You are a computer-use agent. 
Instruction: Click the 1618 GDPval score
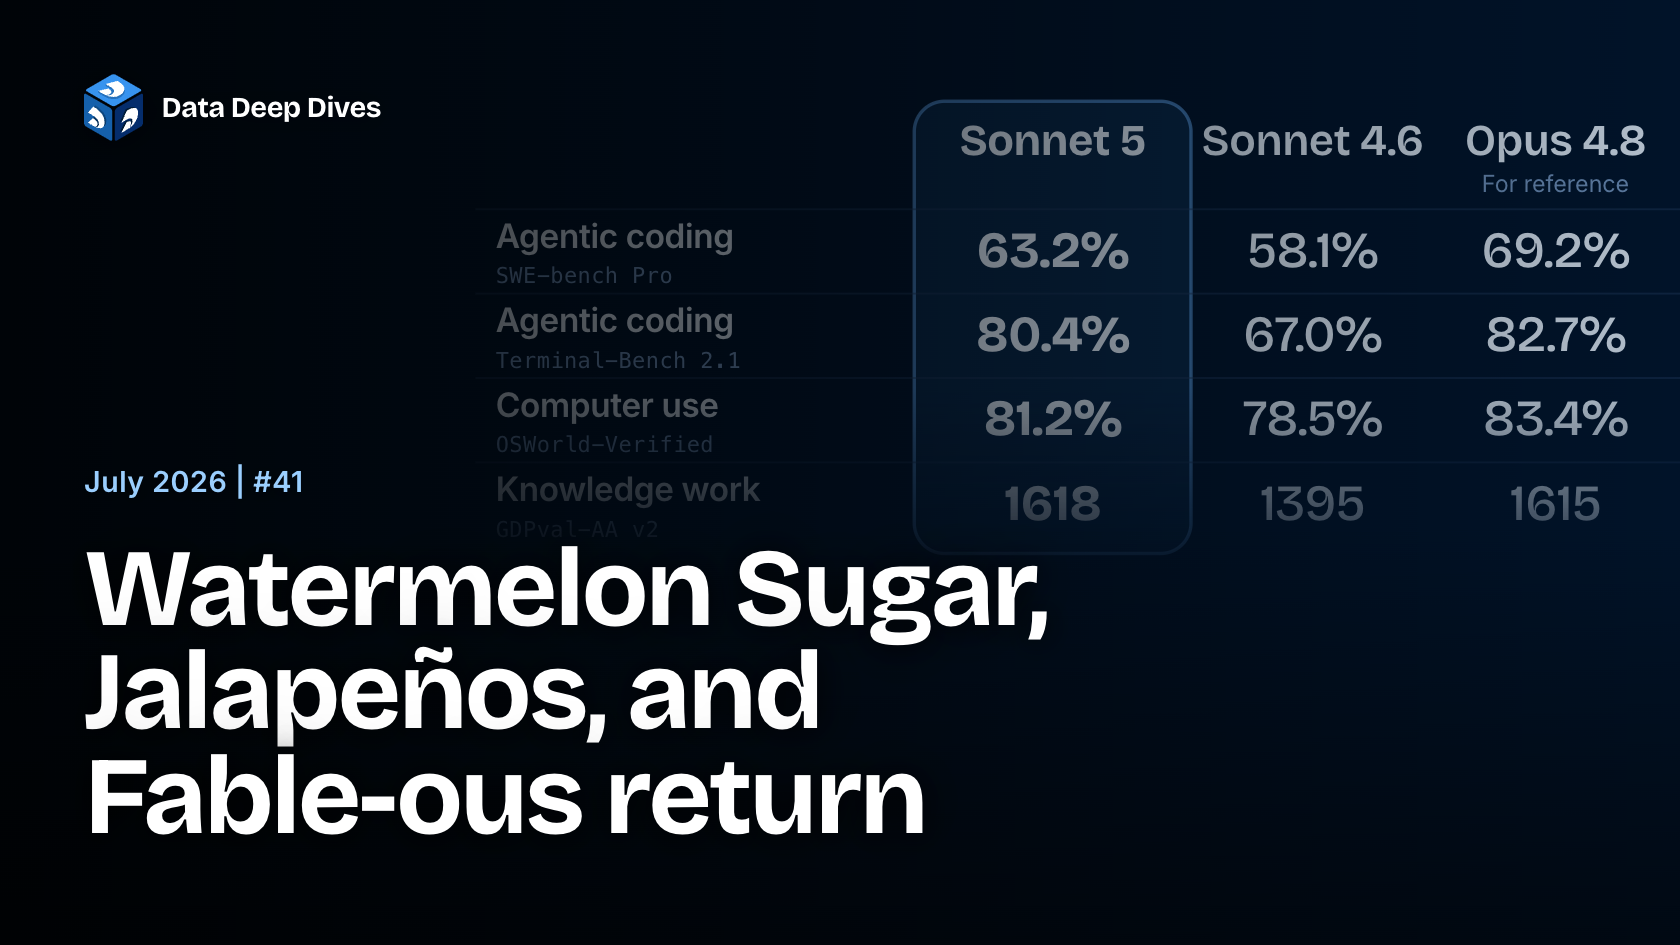point(1052,503)
